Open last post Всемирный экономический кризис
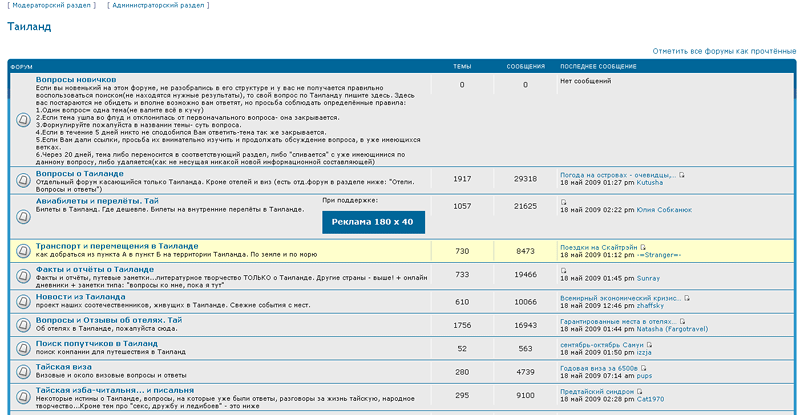Image resolution: width=800 pixels, height=415 pixels. click(x=620, y=298)
